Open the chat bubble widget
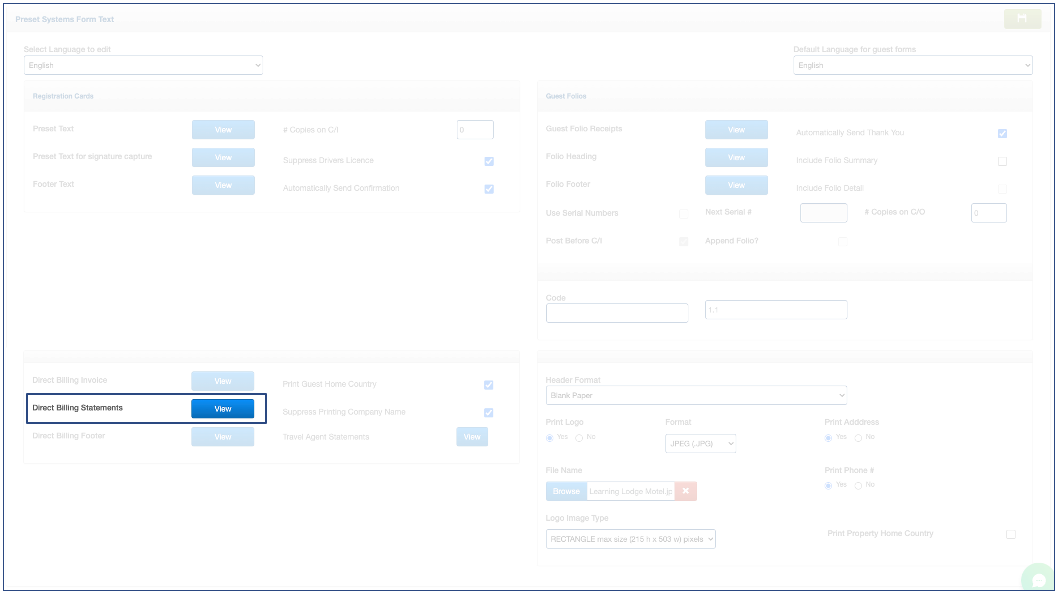This screenshot has width=1058, height=594. point(1039,579)
